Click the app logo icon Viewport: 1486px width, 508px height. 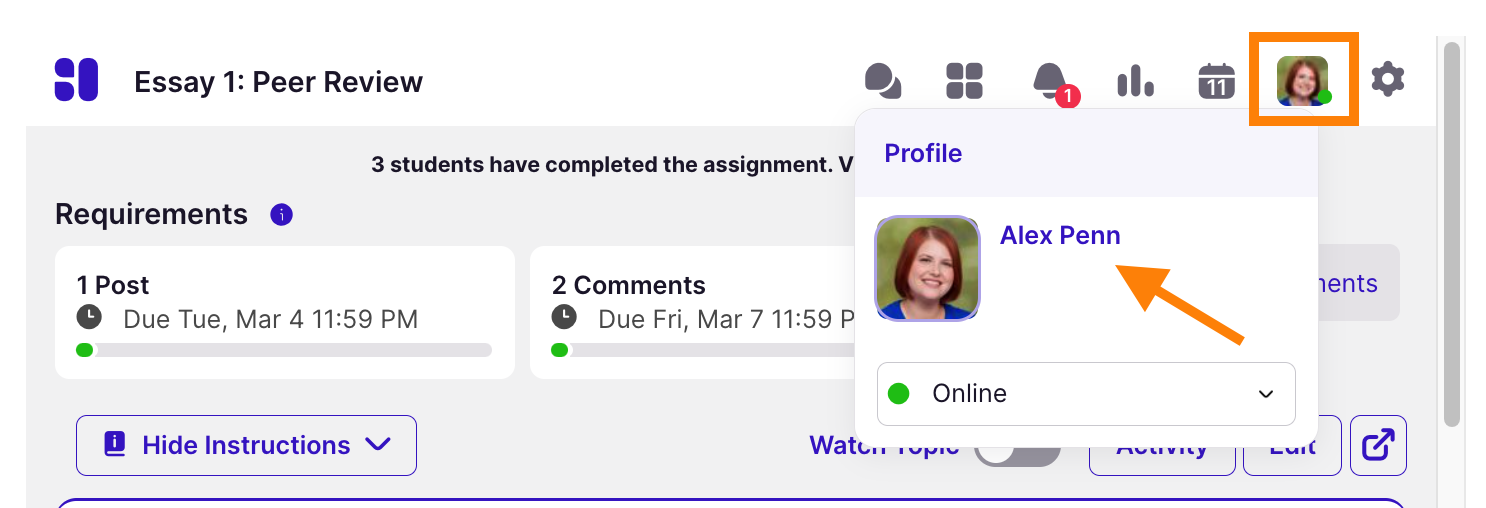click(76, 80)
